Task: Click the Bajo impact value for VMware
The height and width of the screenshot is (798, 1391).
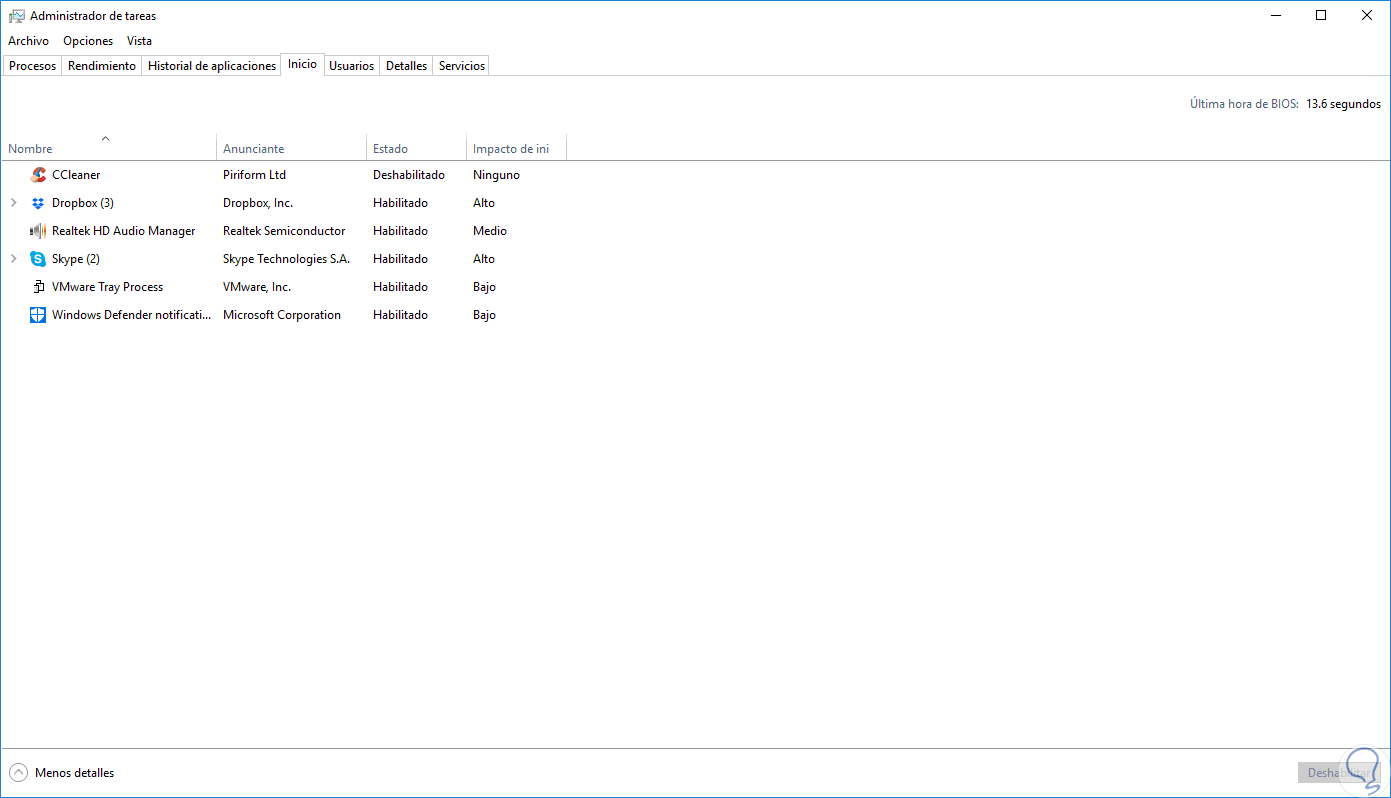Action: (484, 287)
